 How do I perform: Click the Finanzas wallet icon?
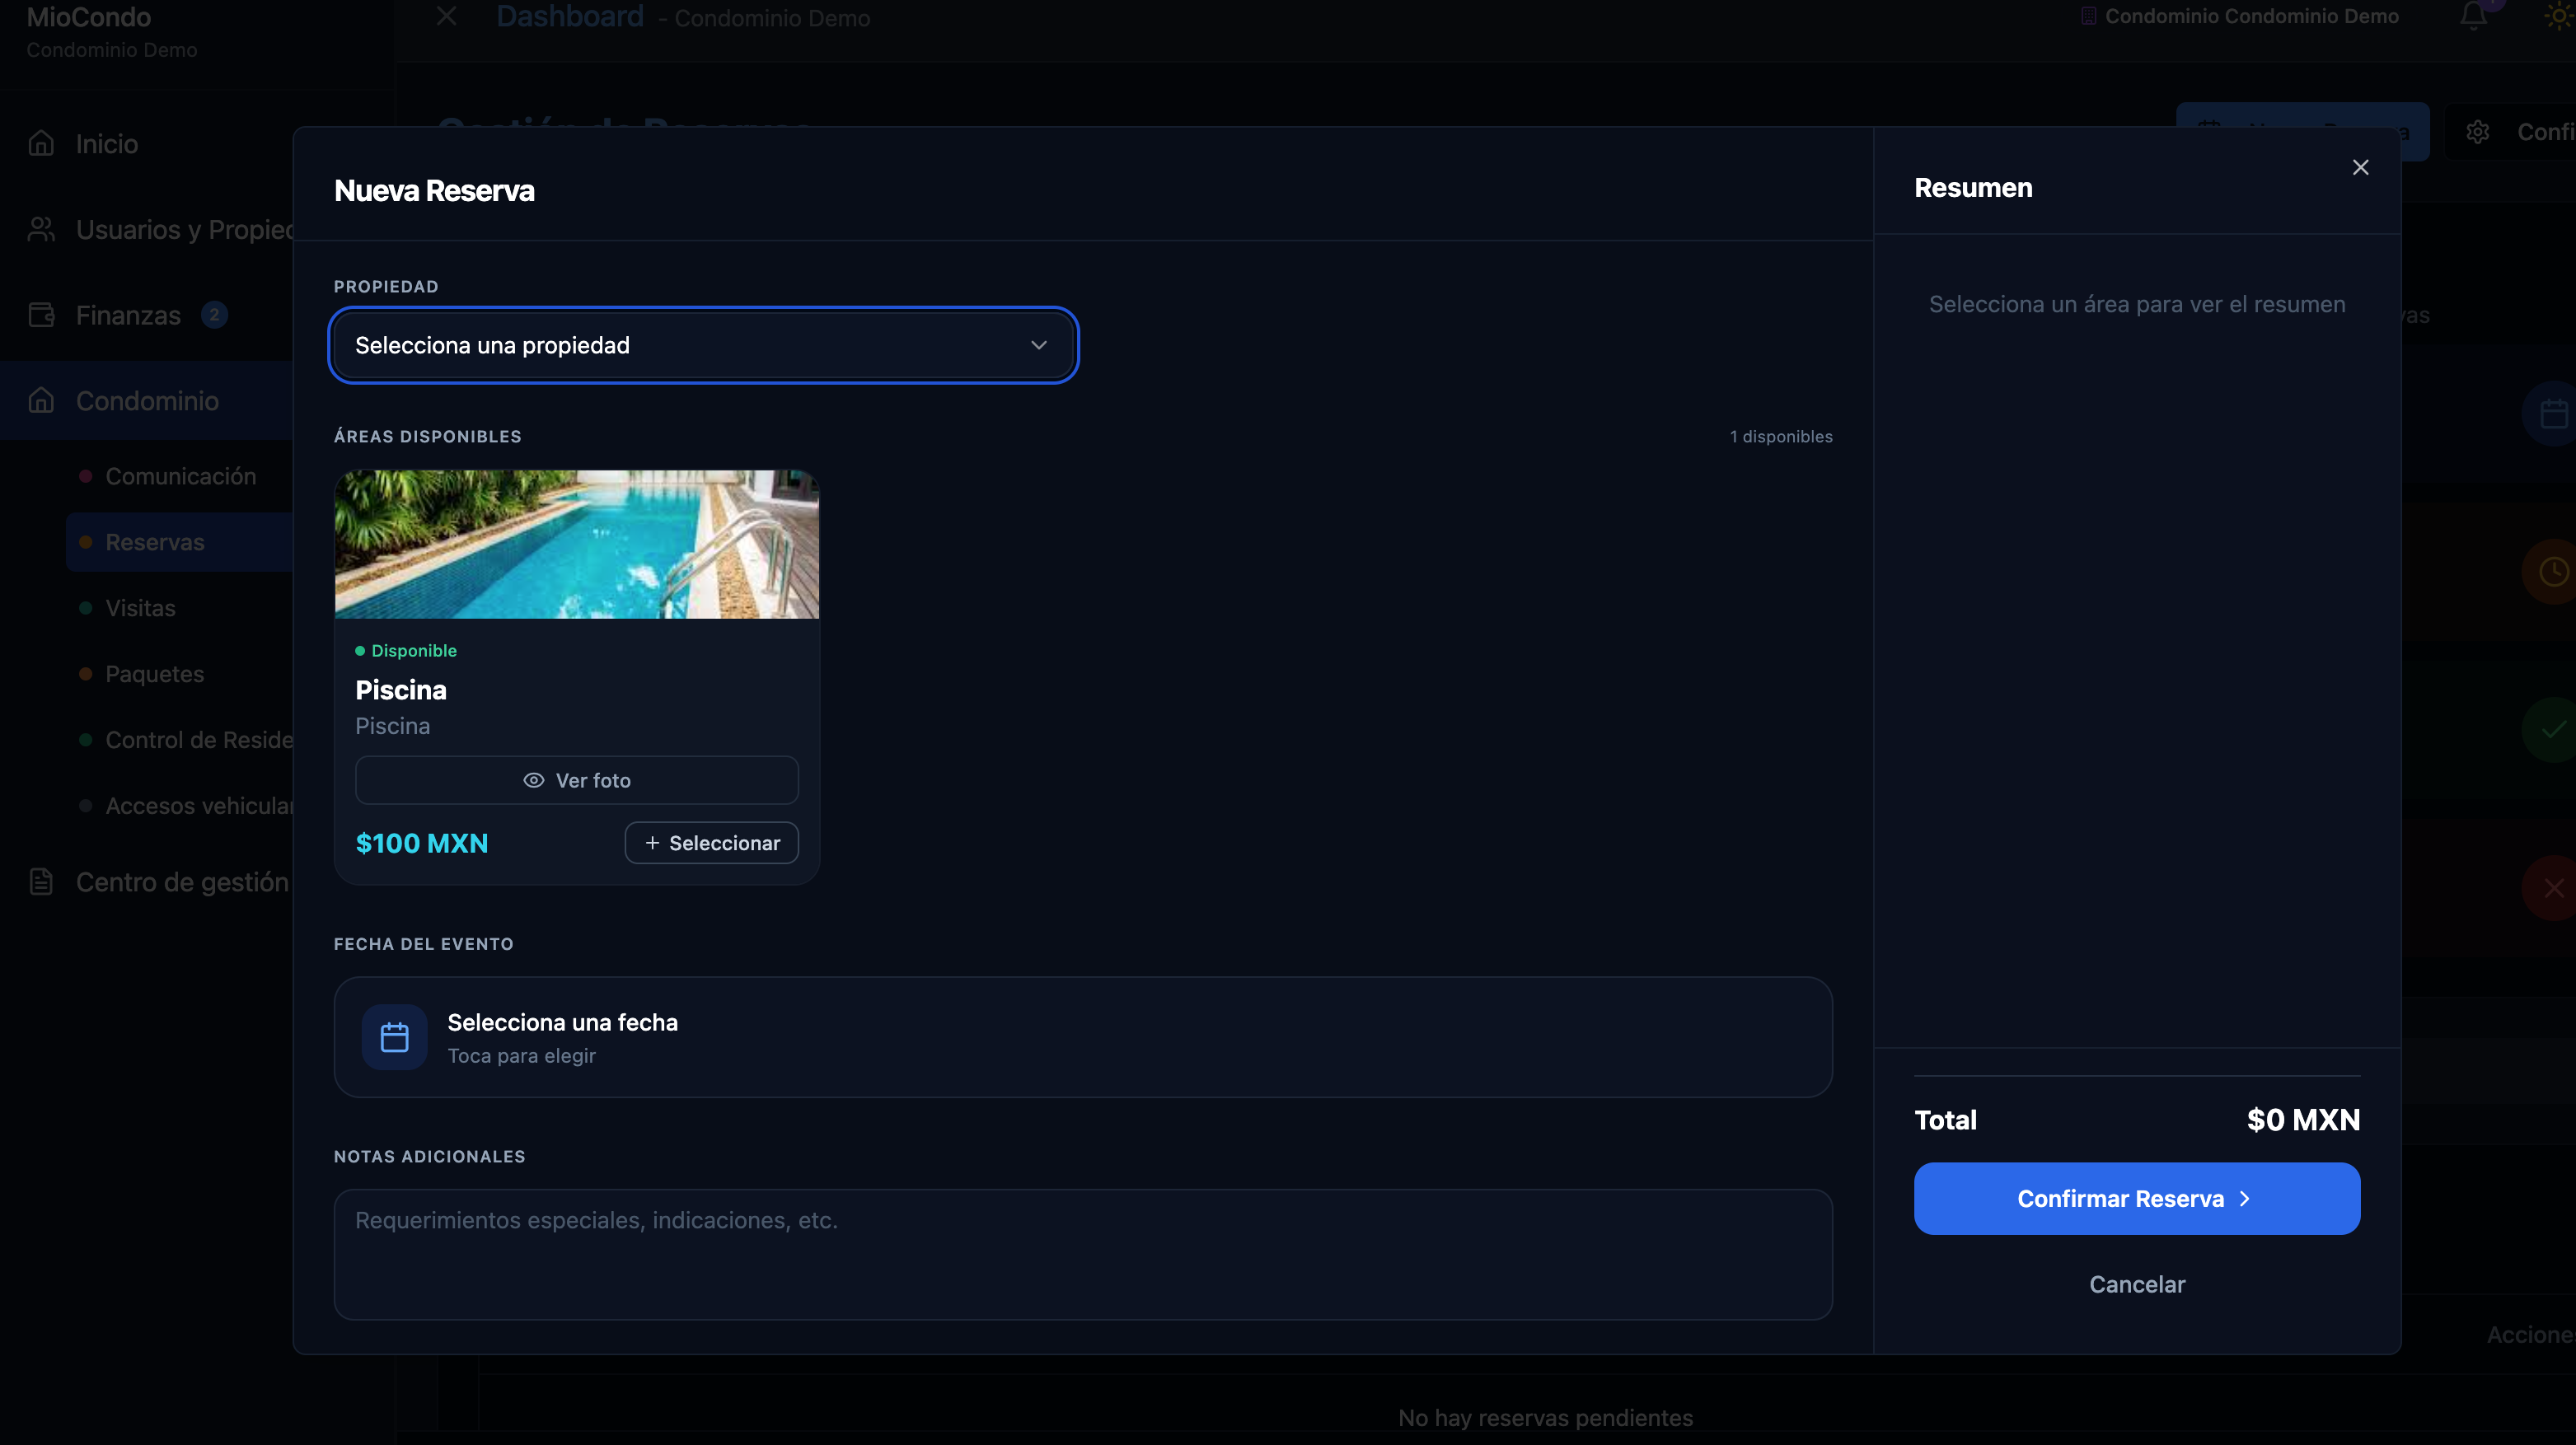coord(42,314)
